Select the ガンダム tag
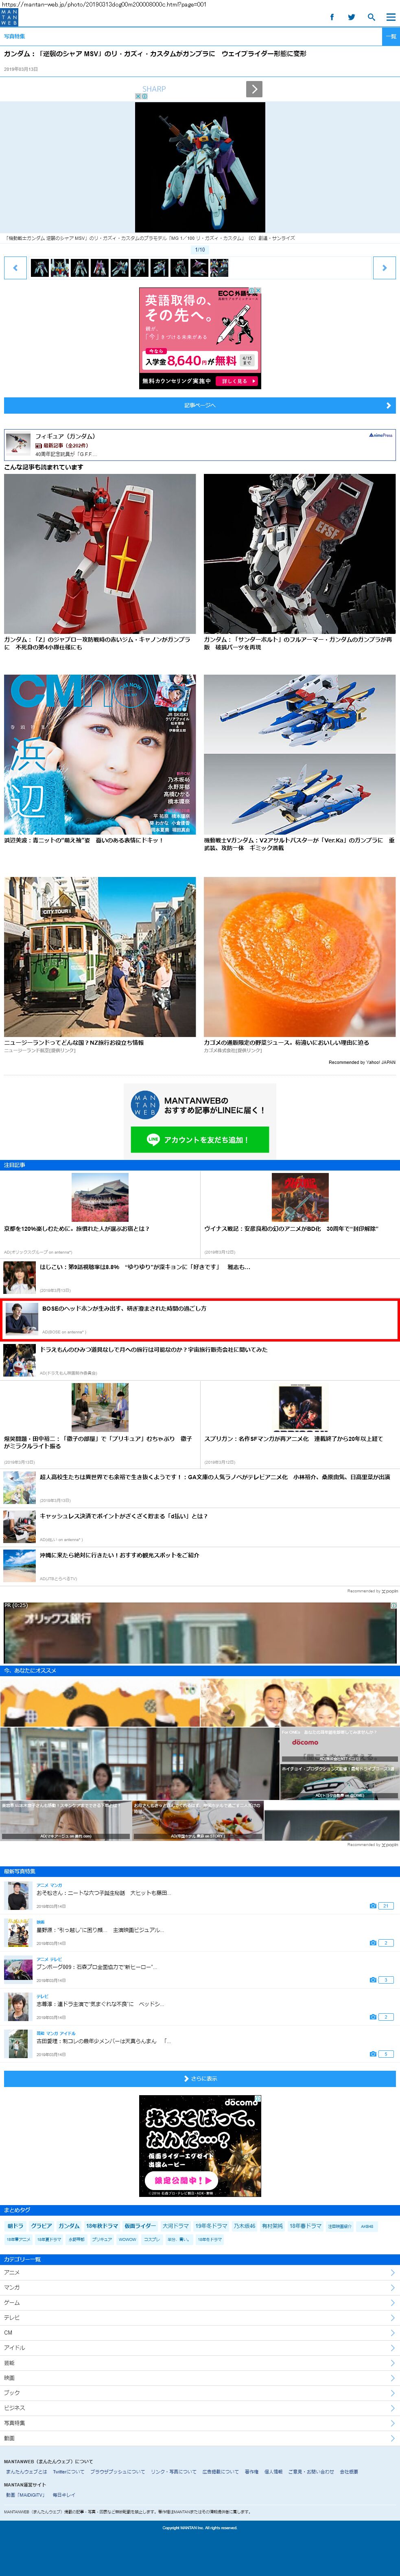Screen dimensions: 400x2576 coord(69,2226)
